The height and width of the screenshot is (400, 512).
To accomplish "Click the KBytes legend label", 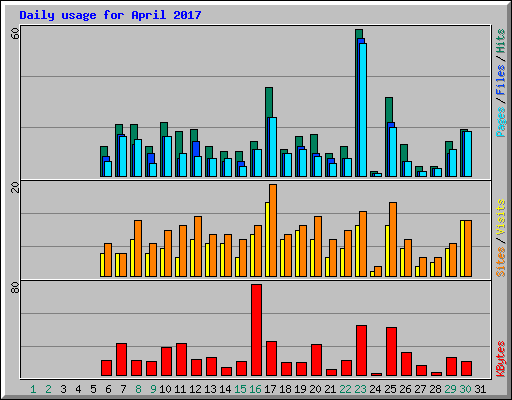I will point(500,359).
